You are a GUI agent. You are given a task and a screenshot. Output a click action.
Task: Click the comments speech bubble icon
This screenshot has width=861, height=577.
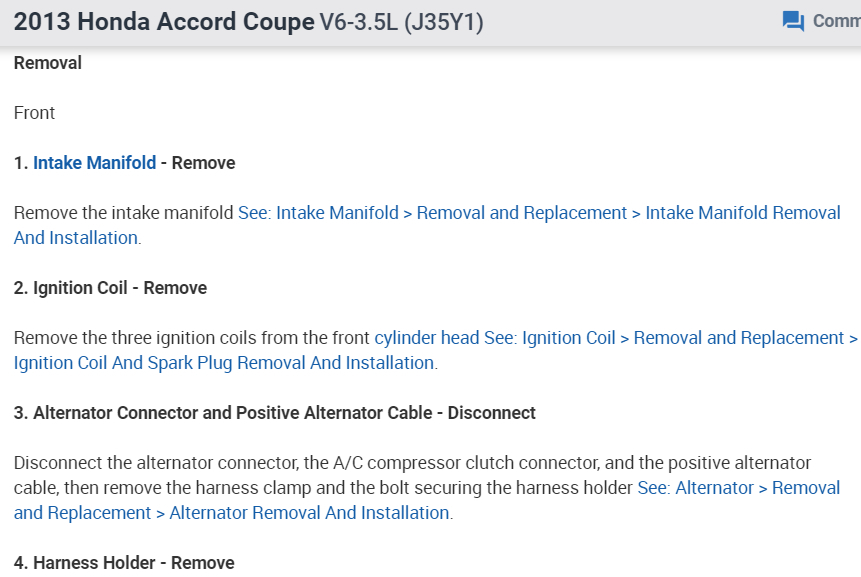pos(793,22)
